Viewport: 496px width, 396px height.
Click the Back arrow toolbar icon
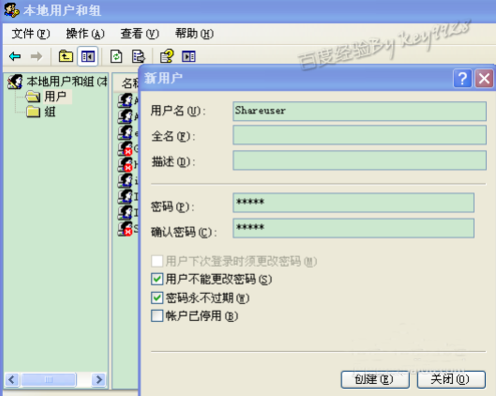[15, 56]
